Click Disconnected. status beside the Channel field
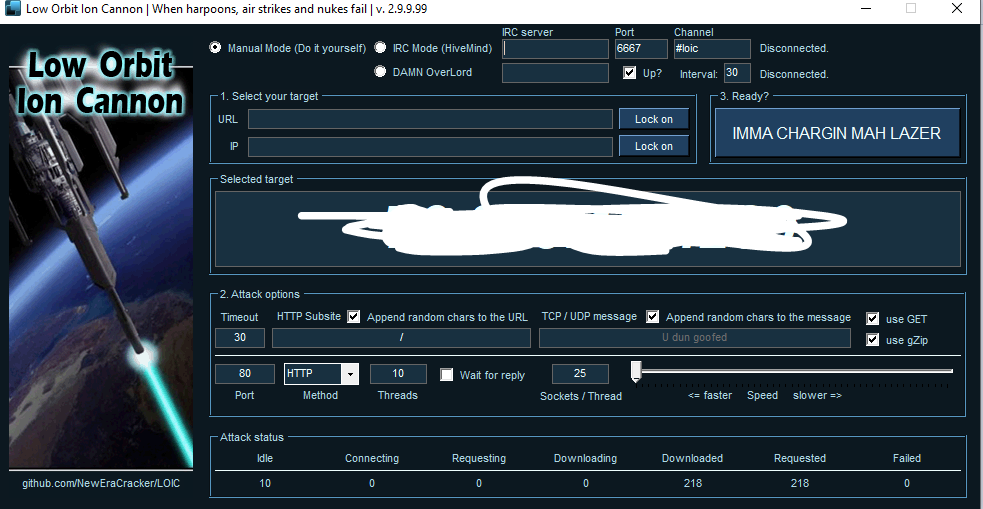The height and width of the screenshot is (509, 983). (794, 48)
